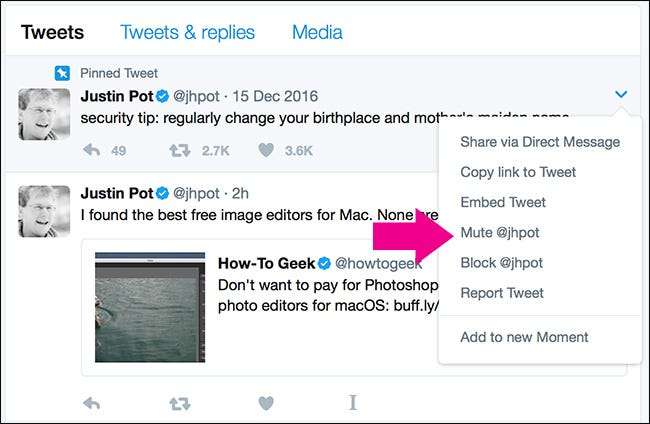The height and width of the screenshot is (424, 650).
Task: Click Justin Pot's verified badge on pinned tweet
Action: tap(161, 97)
